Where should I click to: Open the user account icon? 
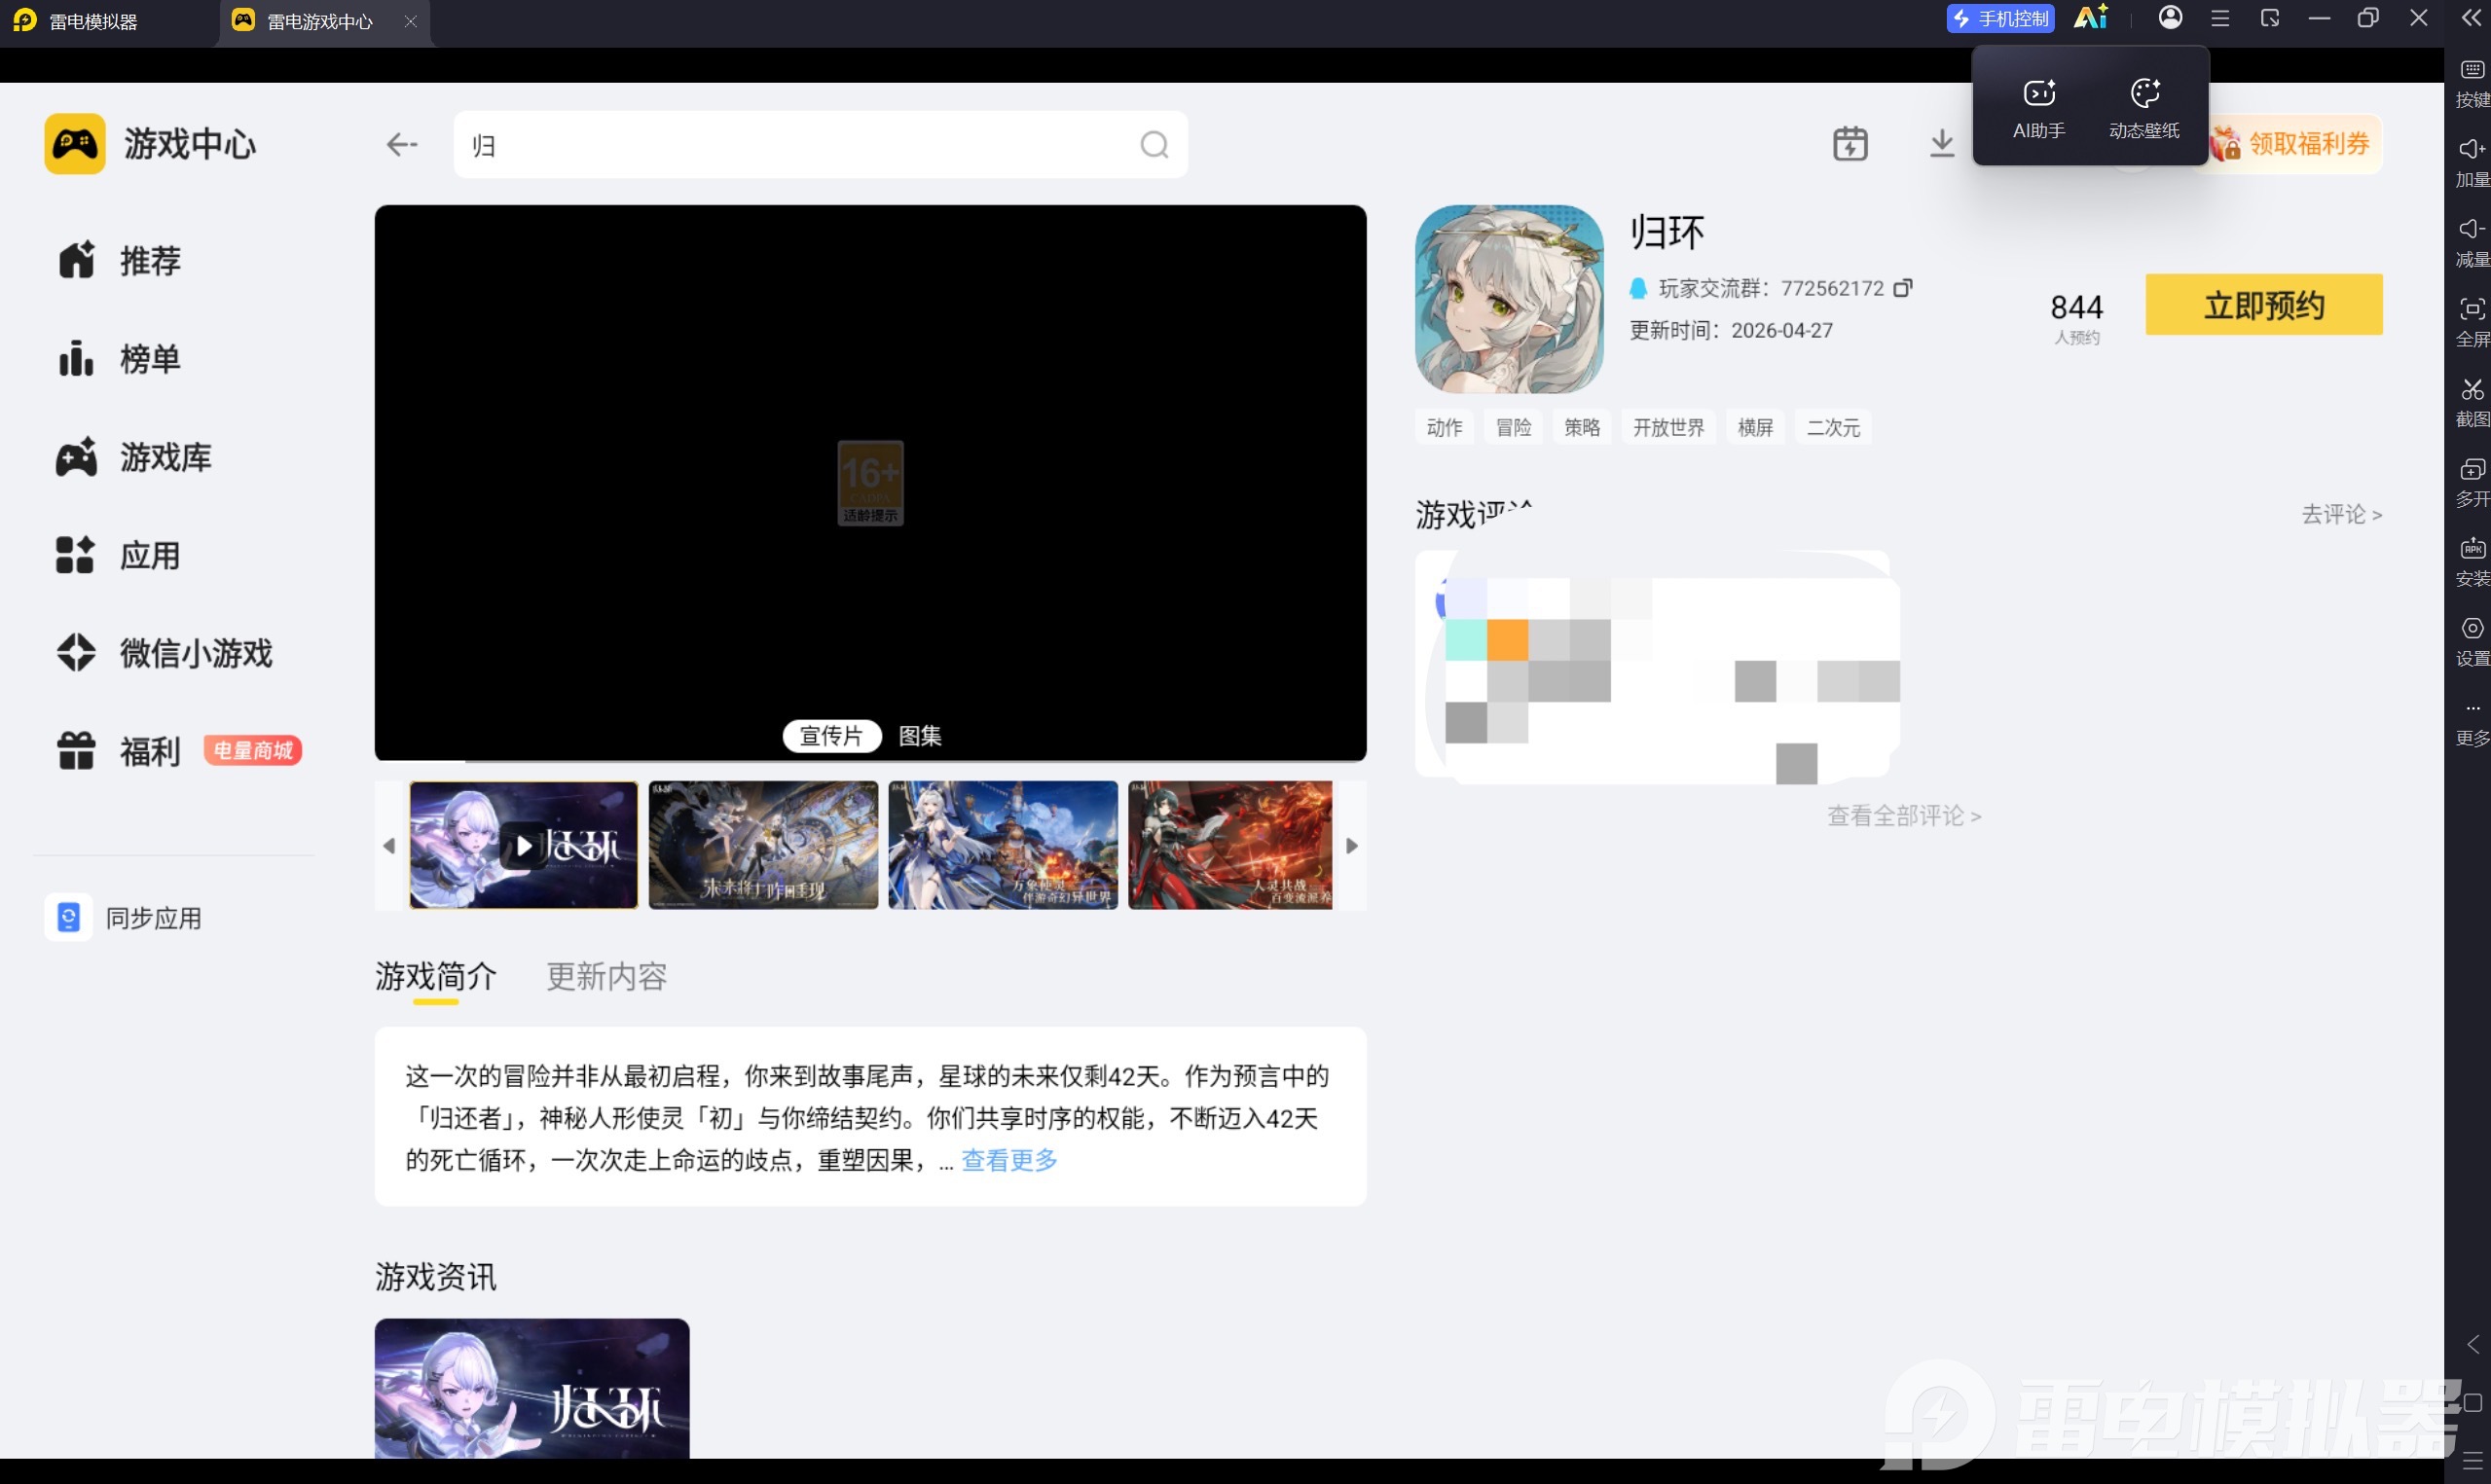2170,18
